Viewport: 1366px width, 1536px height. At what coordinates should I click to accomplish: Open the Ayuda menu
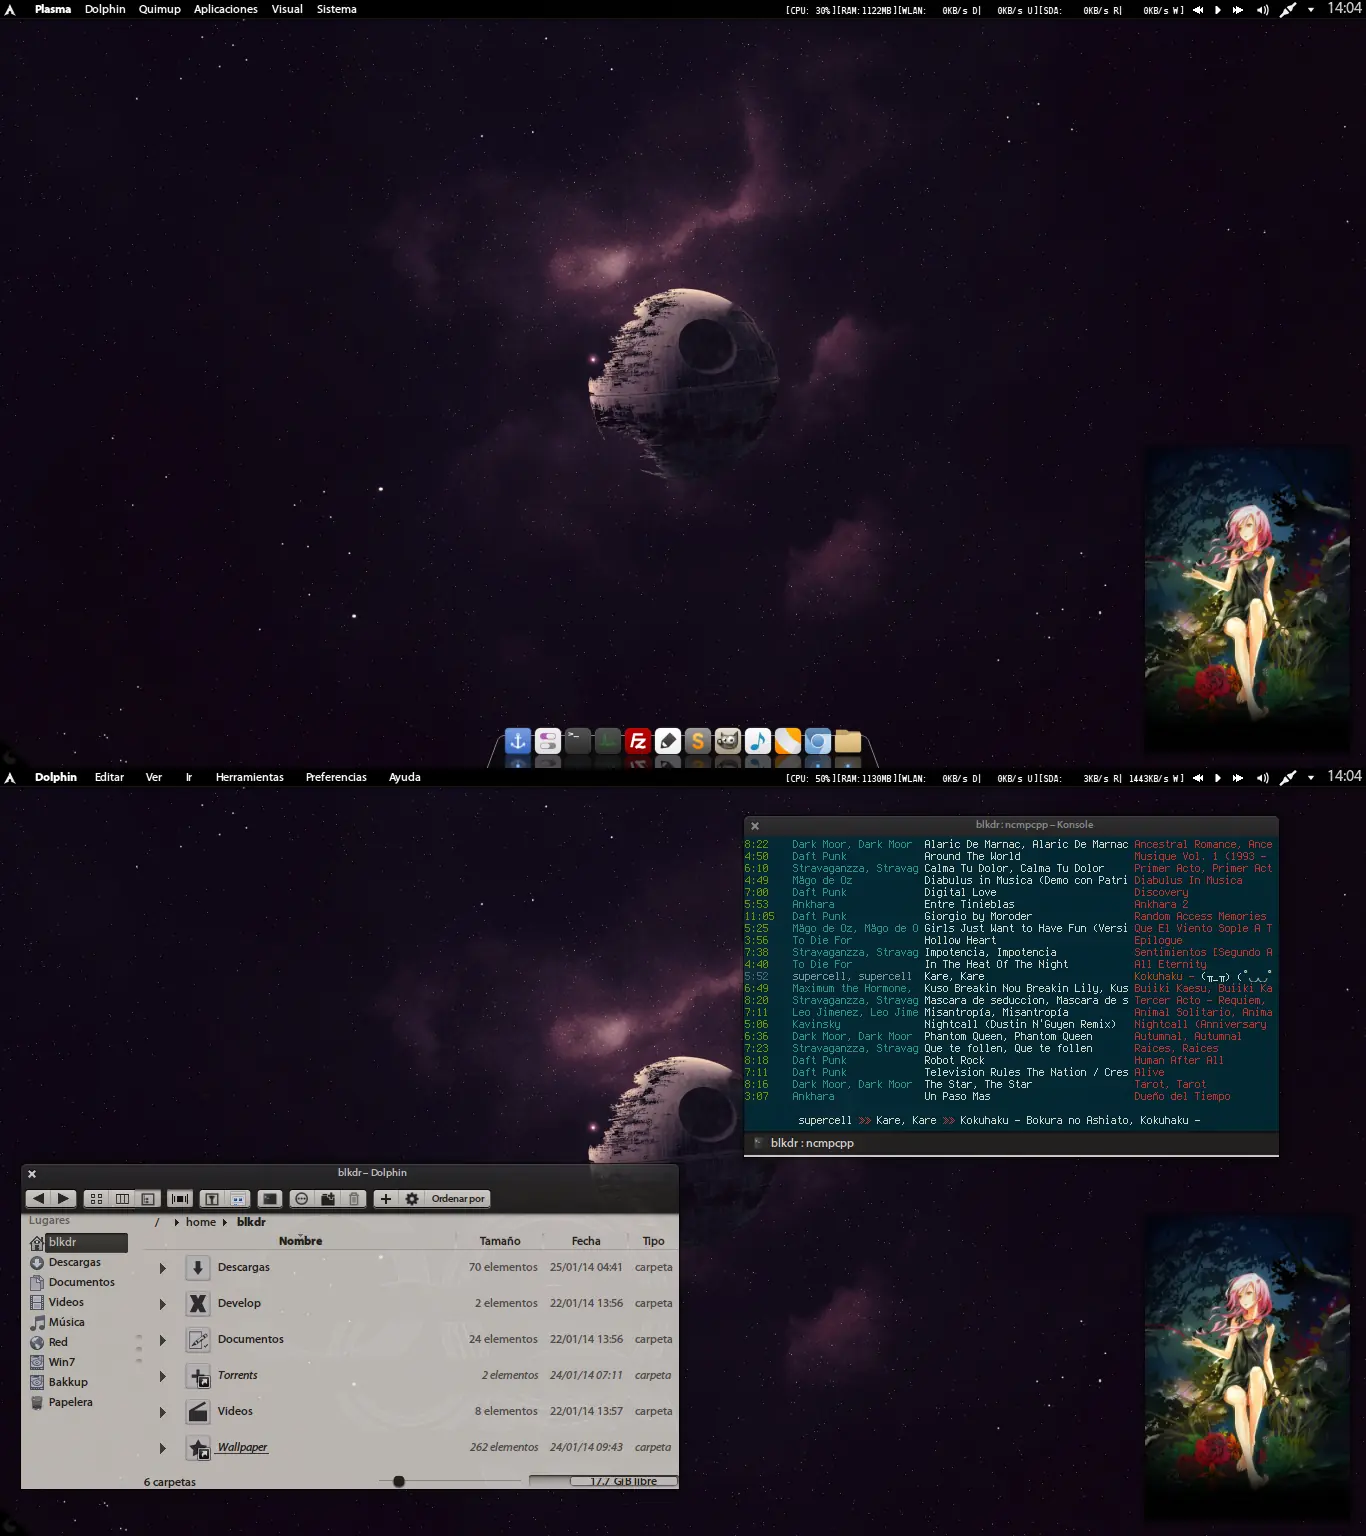click(405, 777)
